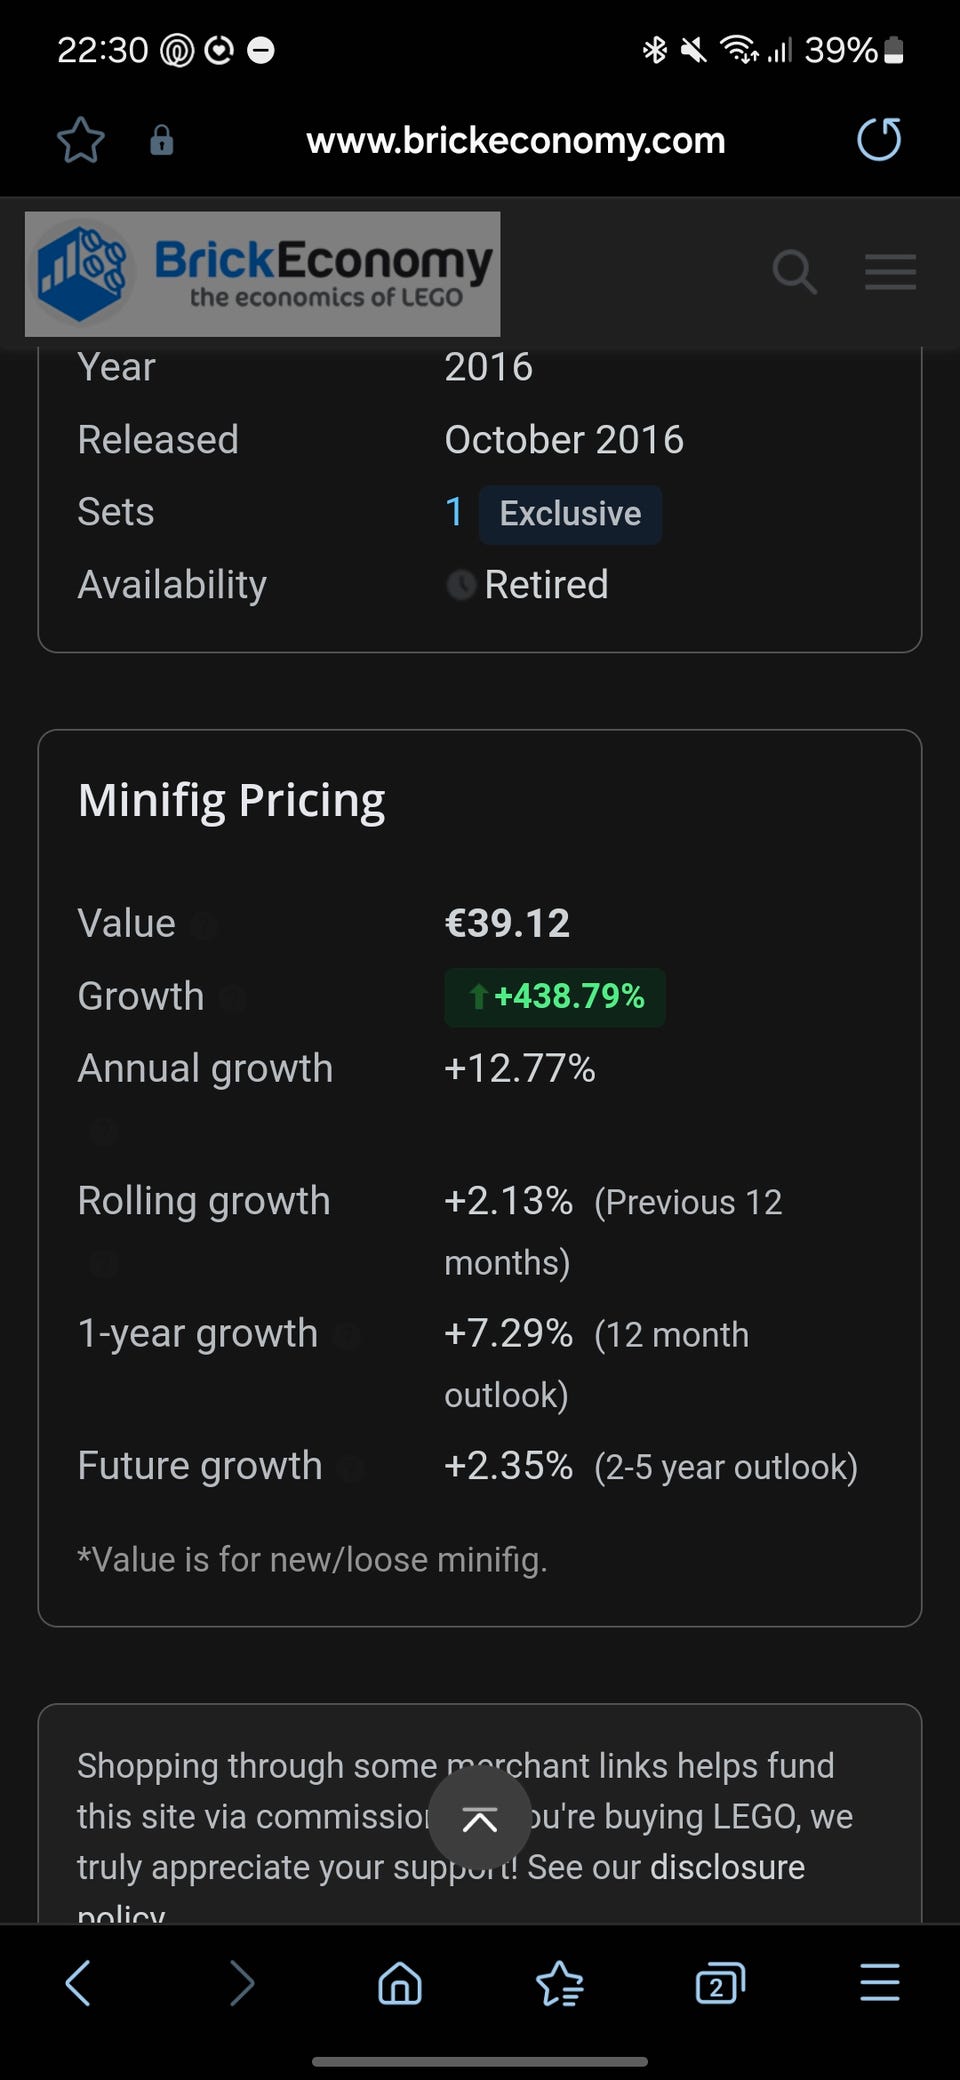Tap the BrickEconomy logo
Viewport: 960px width, 2080px height.
(x=263, y=273)
